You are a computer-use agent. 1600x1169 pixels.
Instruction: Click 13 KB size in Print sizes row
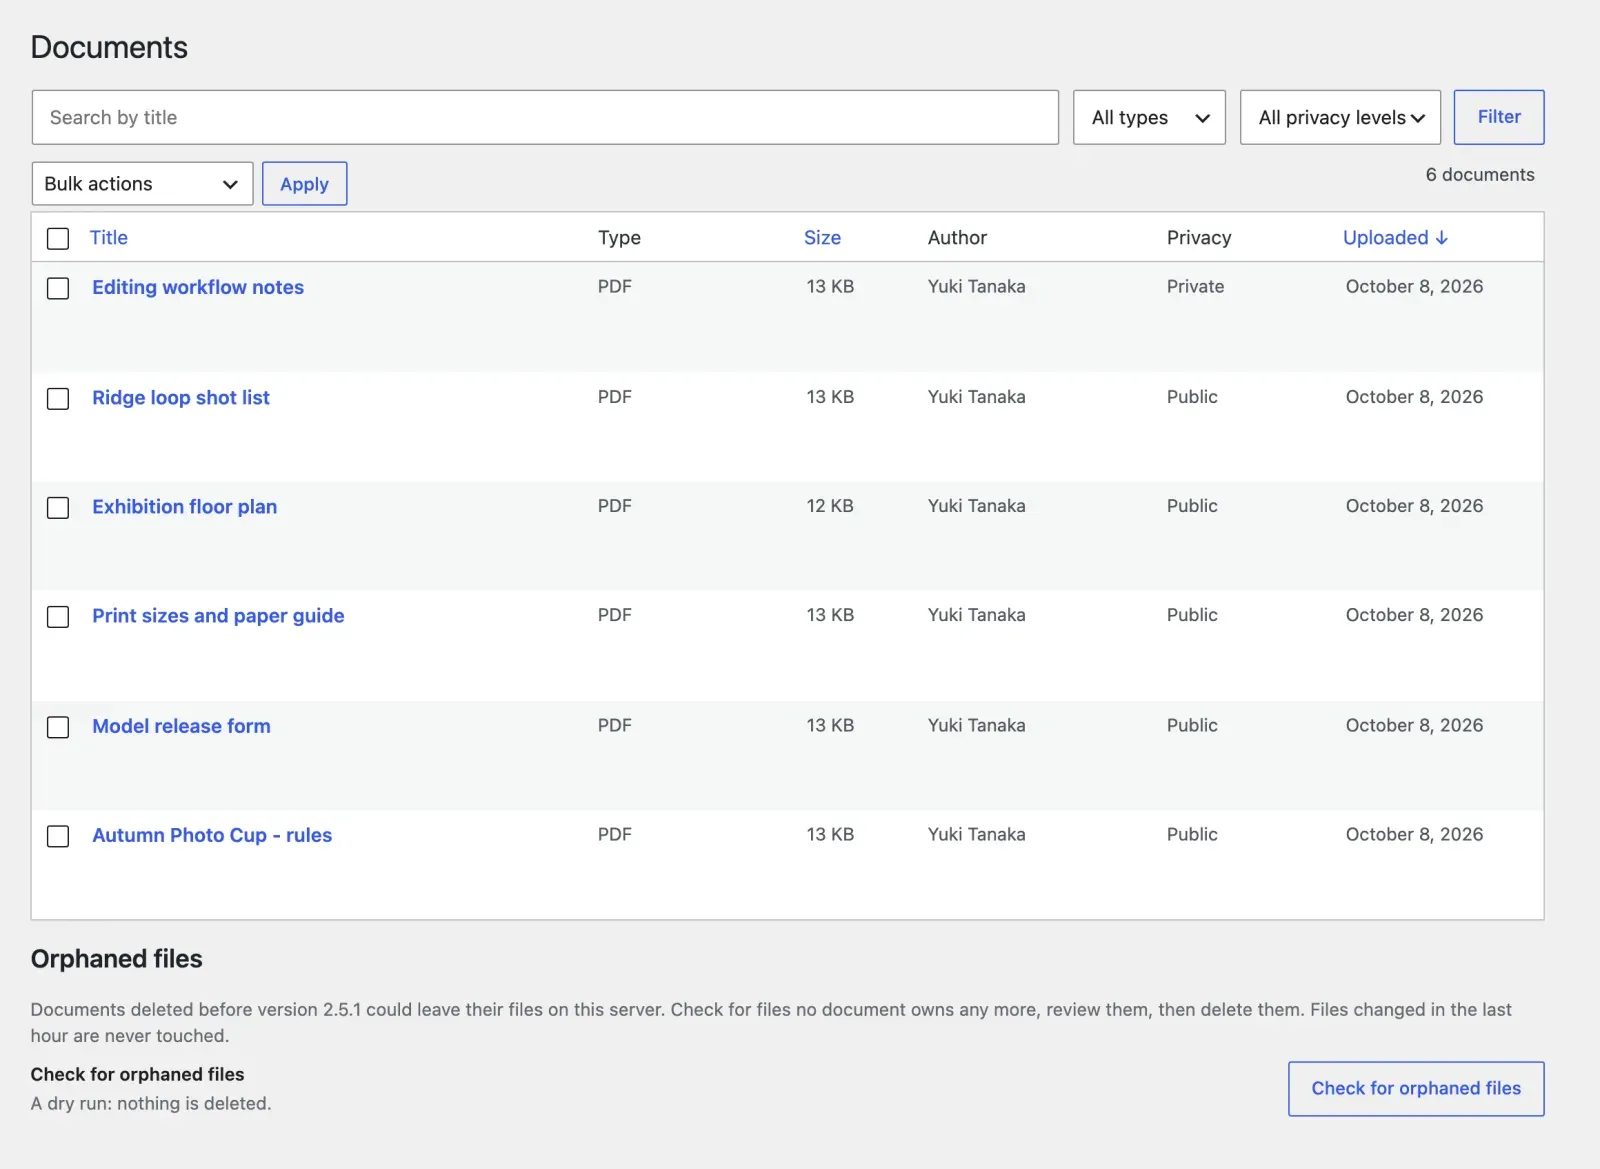click(x=830, y=615)
